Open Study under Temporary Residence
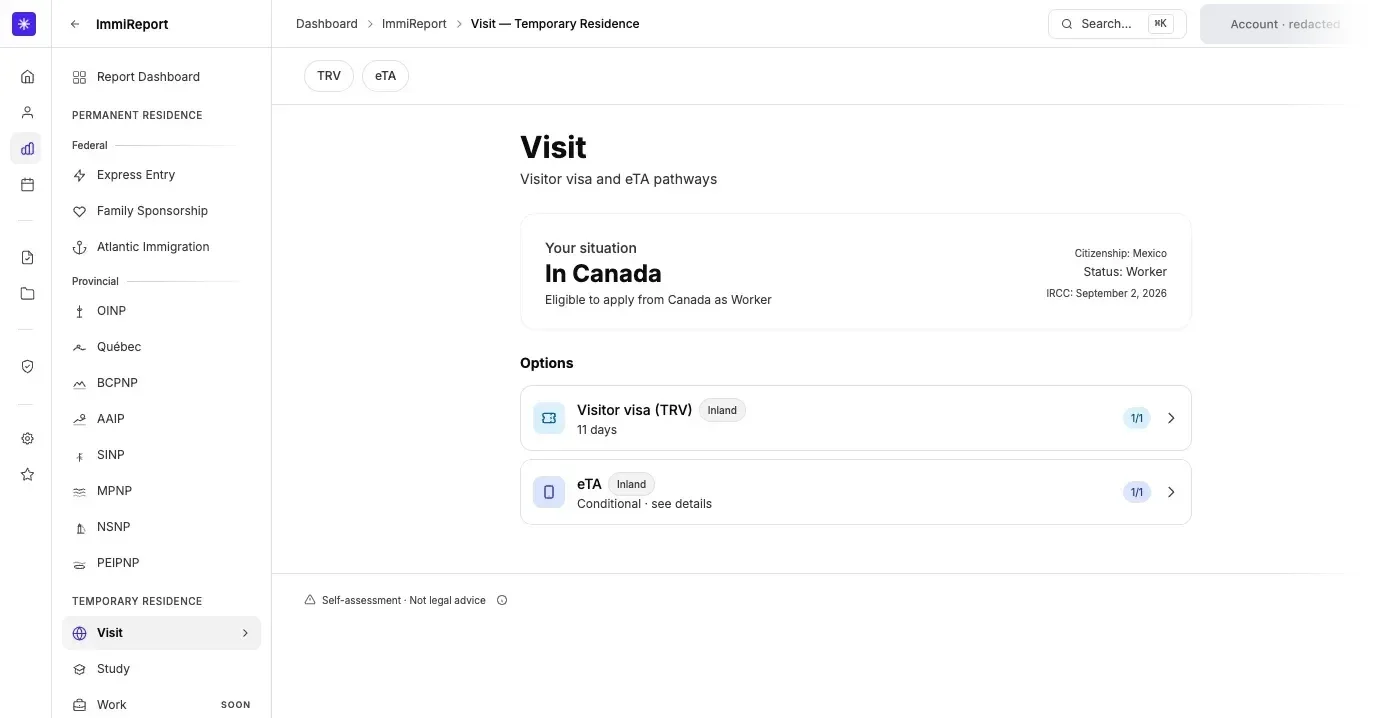Viewport: 1383px width, 718px height. point(161,669)
